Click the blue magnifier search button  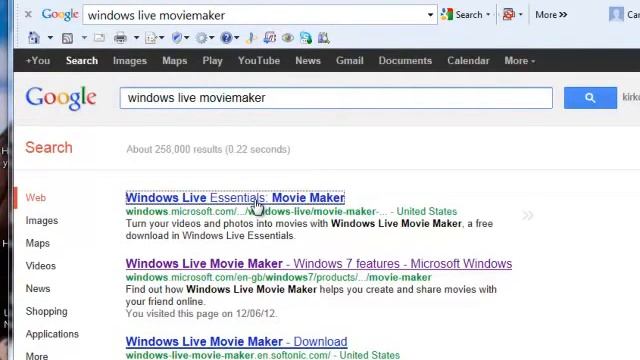click(590, 98)
